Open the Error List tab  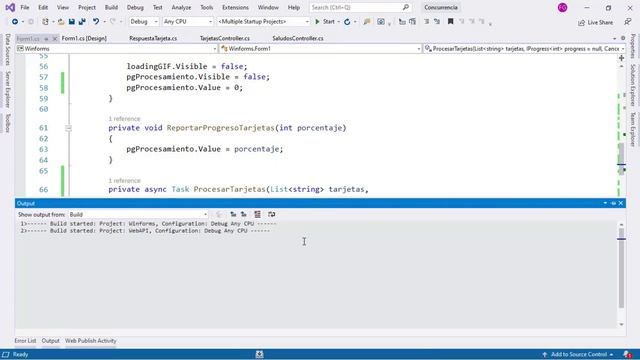(25, 341)
